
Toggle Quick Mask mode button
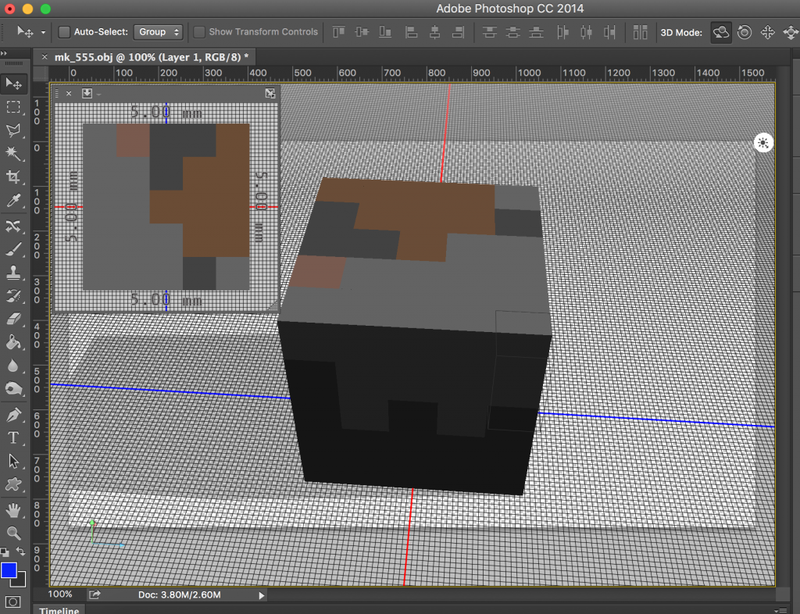click(x=14, y=600)
